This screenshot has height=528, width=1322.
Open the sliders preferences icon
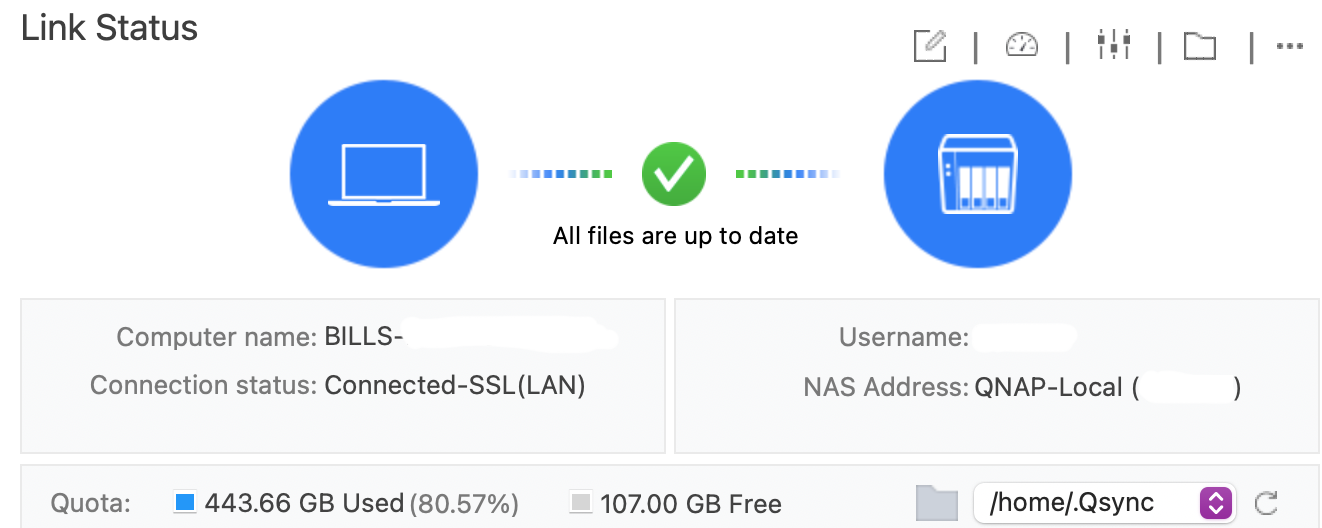pos(1113,45)
